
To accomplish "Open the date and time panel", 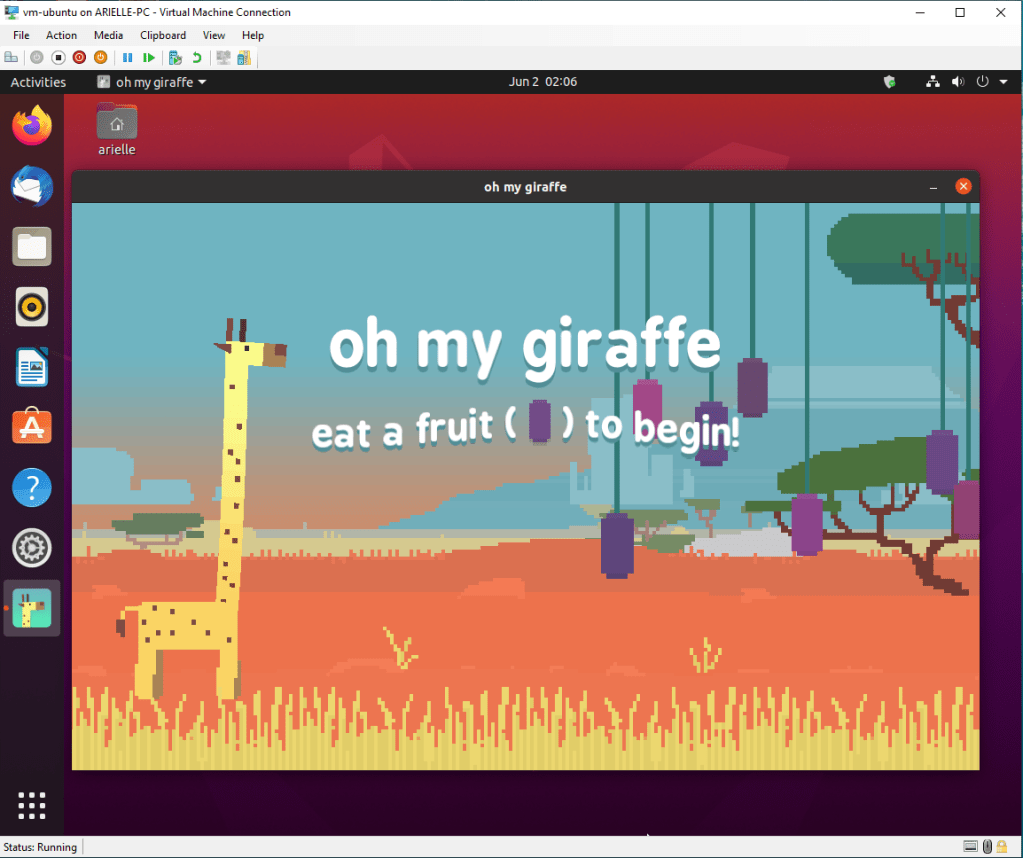I will (542, 82).
